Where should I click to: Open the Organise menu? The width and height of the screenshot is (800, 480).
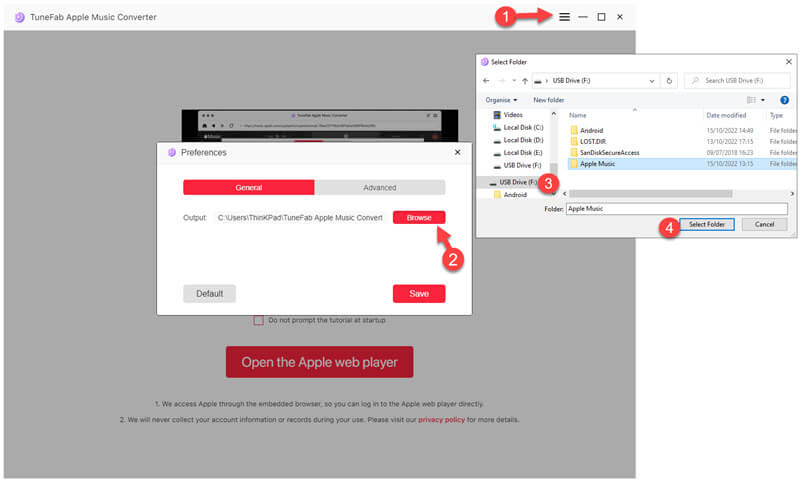pos(501,100)
